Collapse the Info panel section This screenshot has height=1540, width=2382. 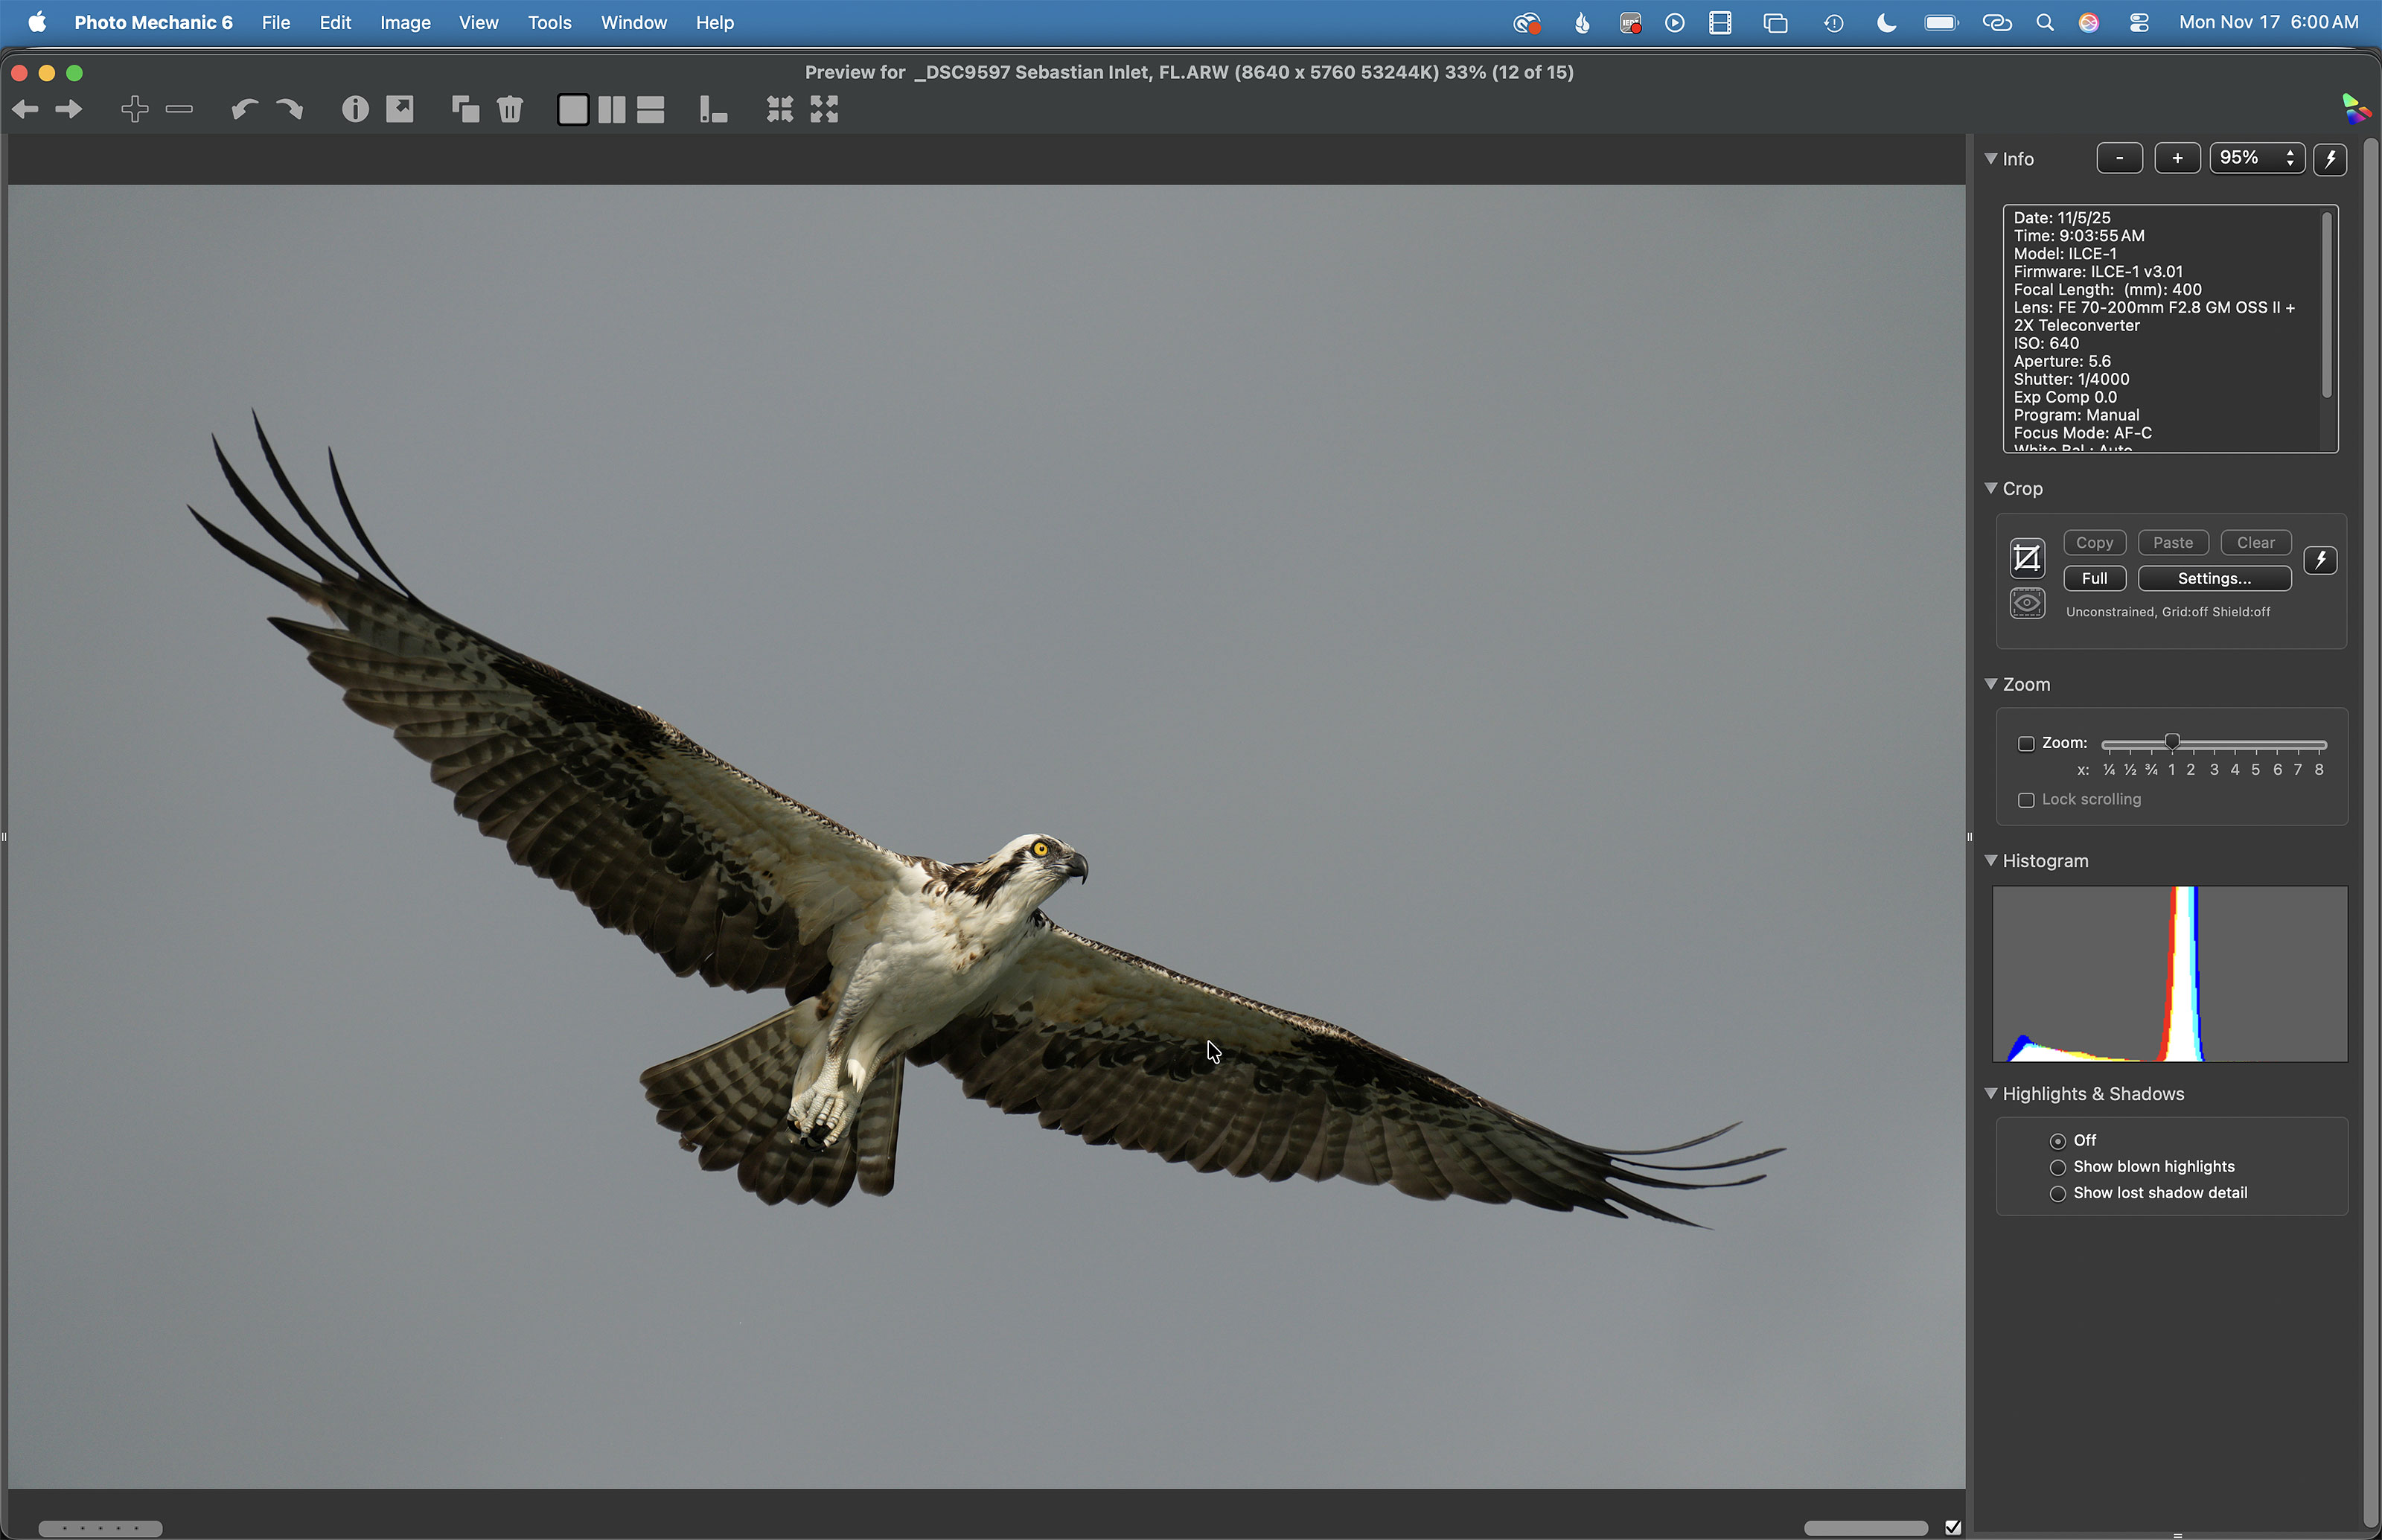pos(1991,158)
